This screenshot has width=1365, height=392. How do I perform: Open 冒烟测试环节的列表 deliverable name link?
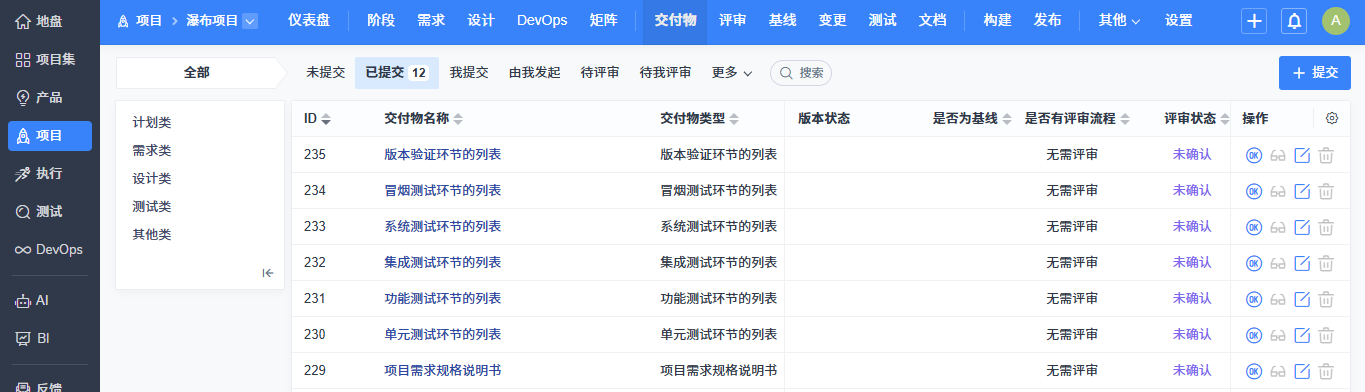tap(443, 191)
